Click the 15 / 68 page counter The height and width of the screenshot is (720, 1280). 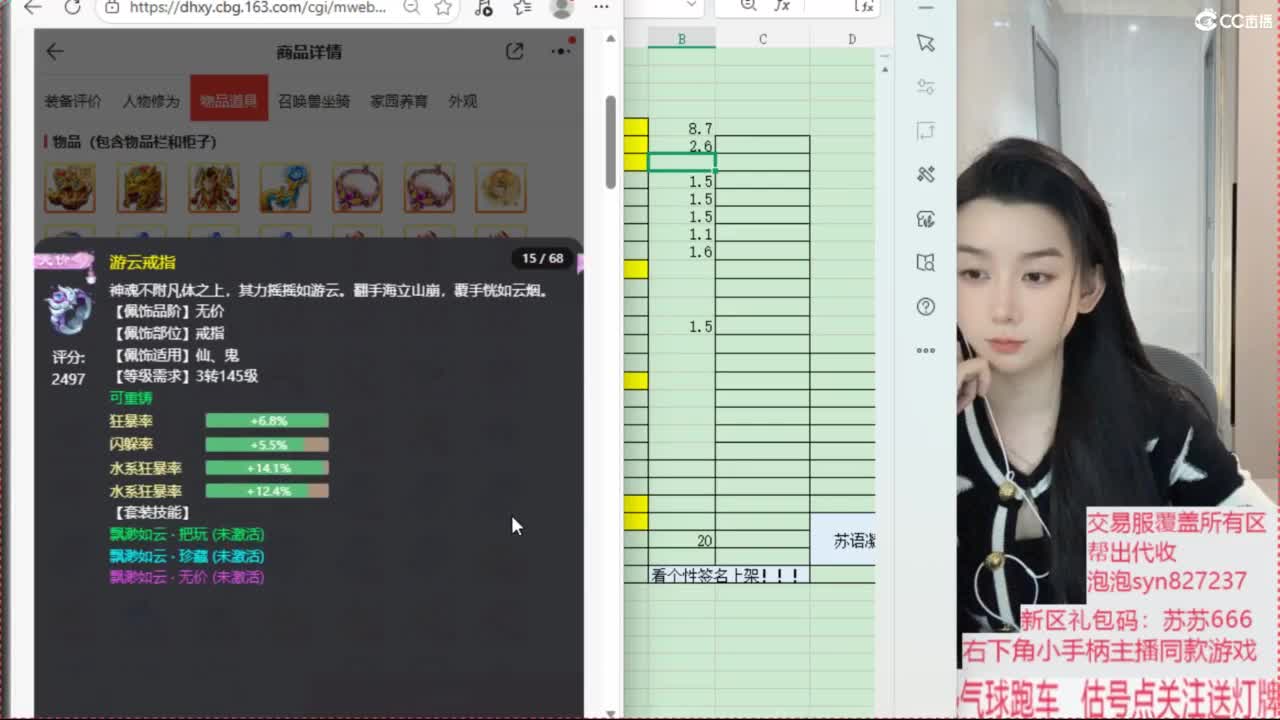click(542, 258)
